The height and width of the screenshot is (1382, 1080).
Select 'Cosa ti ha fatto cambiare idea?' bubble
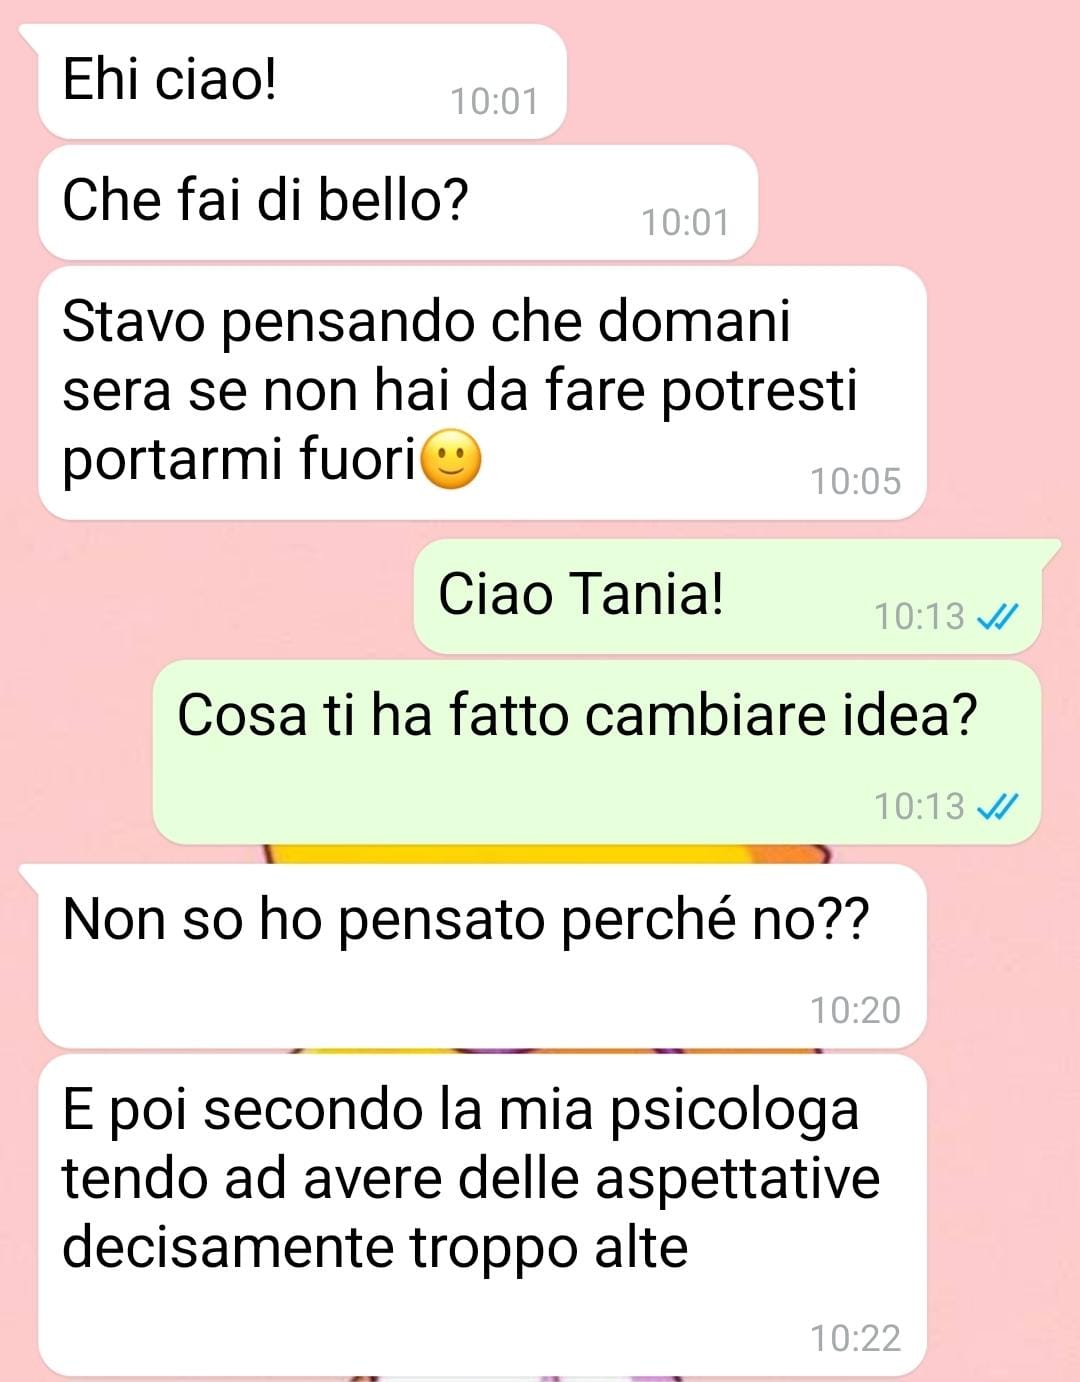click(x=597, y=752)
